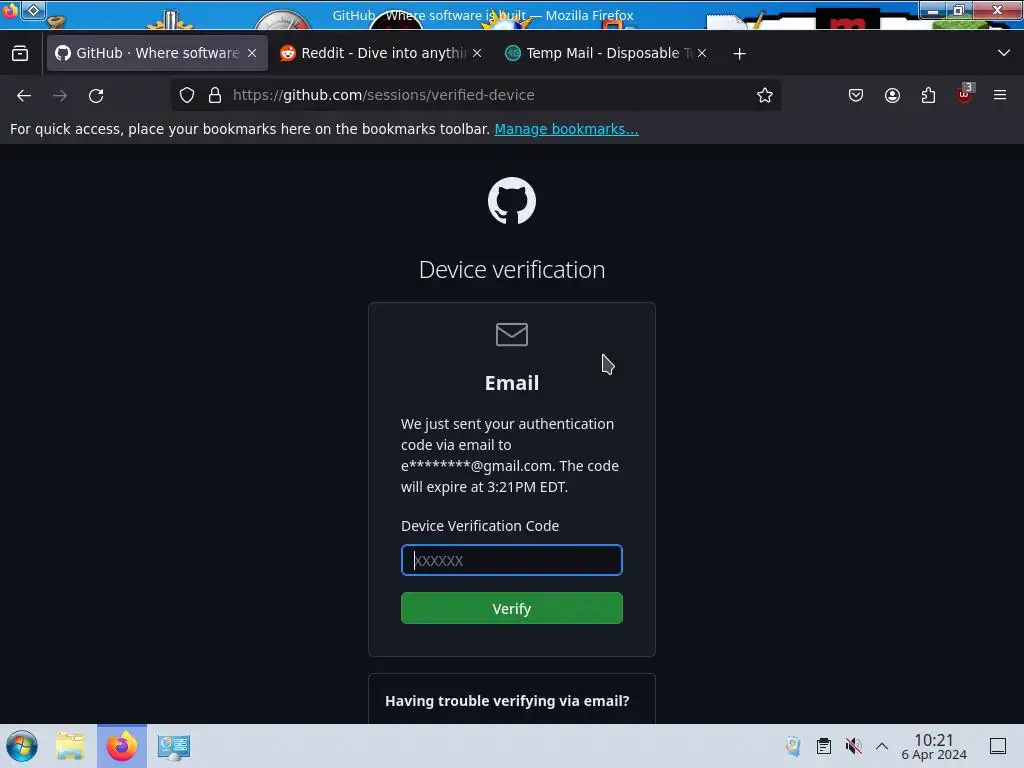Open the file manager taskbar icon

click(70, 746)
